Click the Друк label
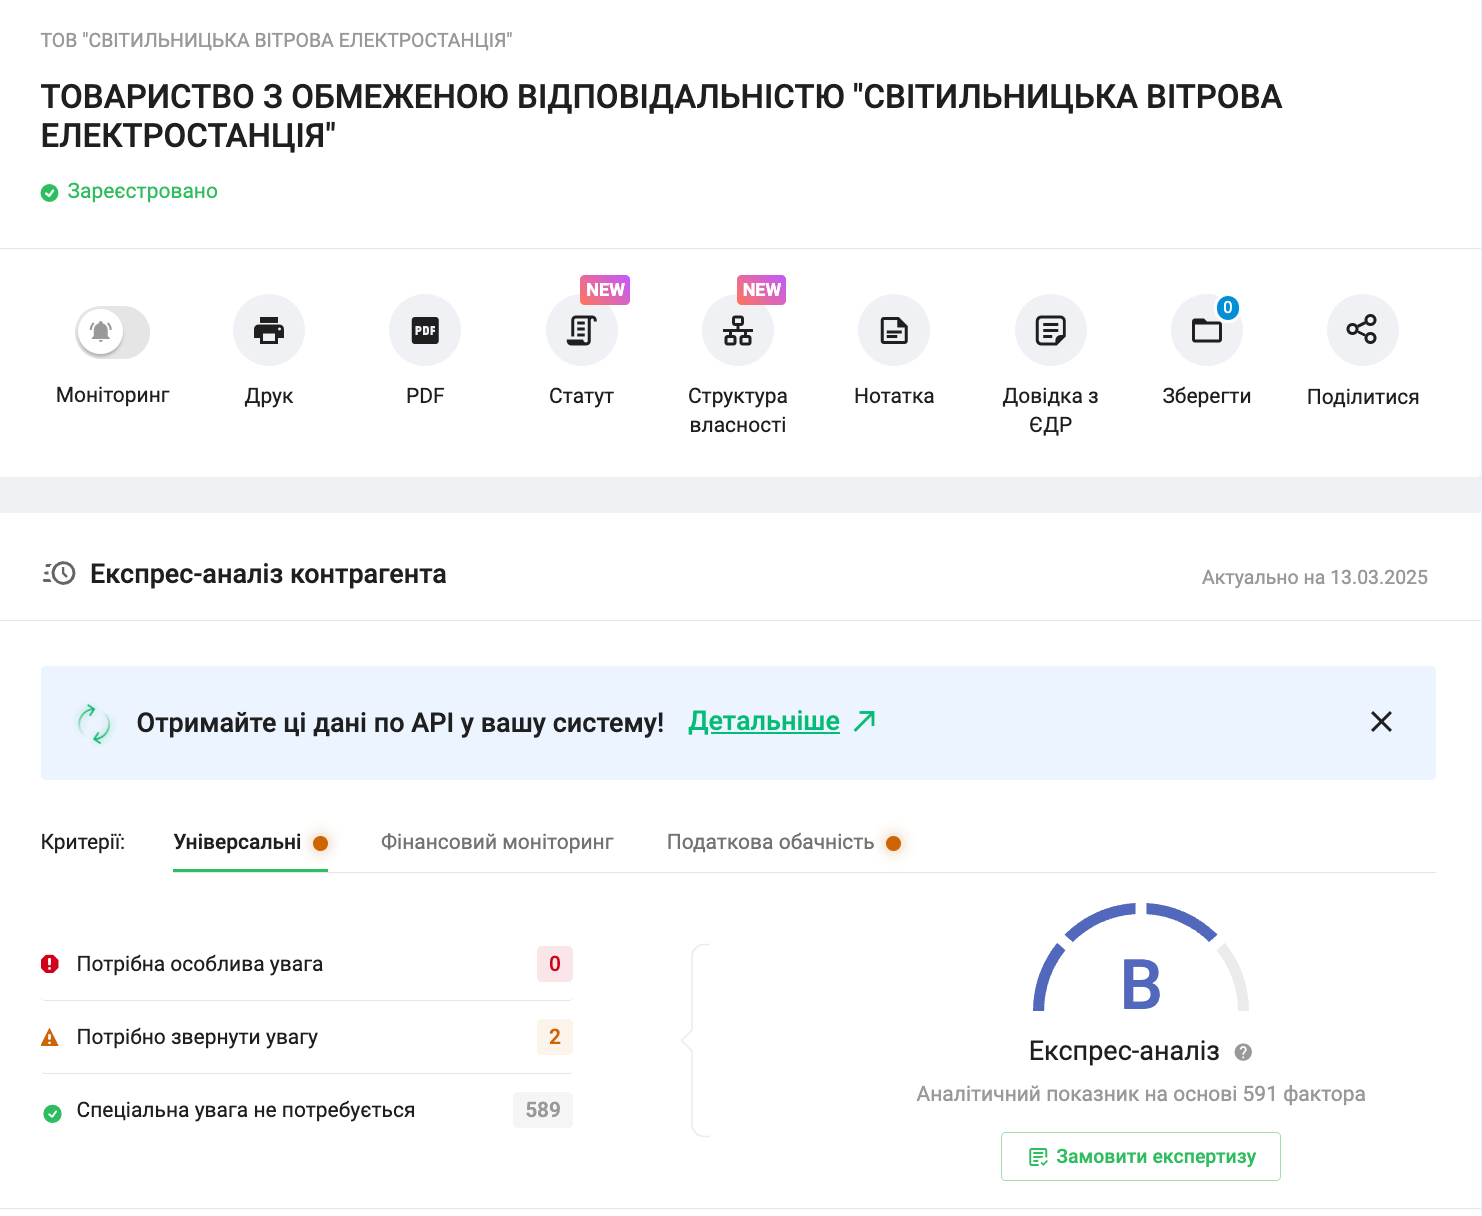The height and width of the screenshot is (1216, 1482). click(269, 396)
